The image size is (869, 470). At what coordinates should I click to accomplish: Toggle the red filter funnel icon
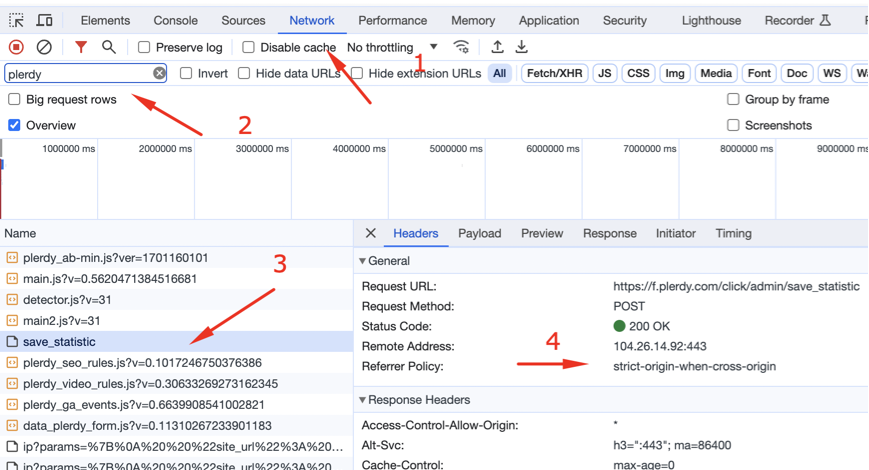(x=81, y=47)
